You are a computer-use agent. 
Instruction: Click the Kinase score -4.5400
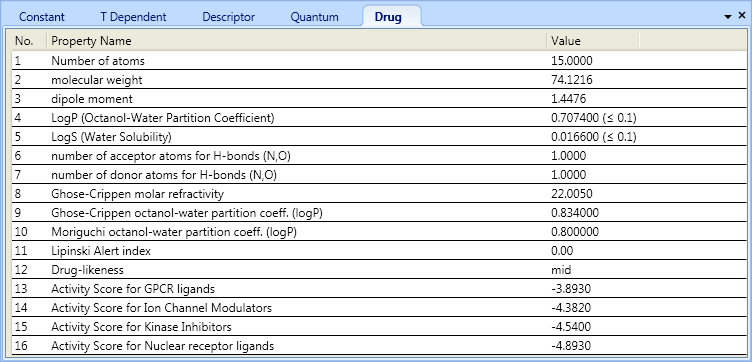point(571,327)
